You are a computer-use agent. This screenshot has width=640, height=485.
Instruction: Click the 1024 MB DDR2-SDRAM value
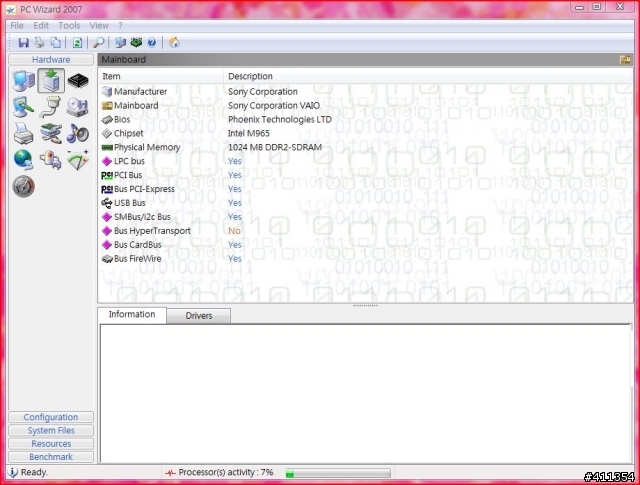tap(275, 147)
